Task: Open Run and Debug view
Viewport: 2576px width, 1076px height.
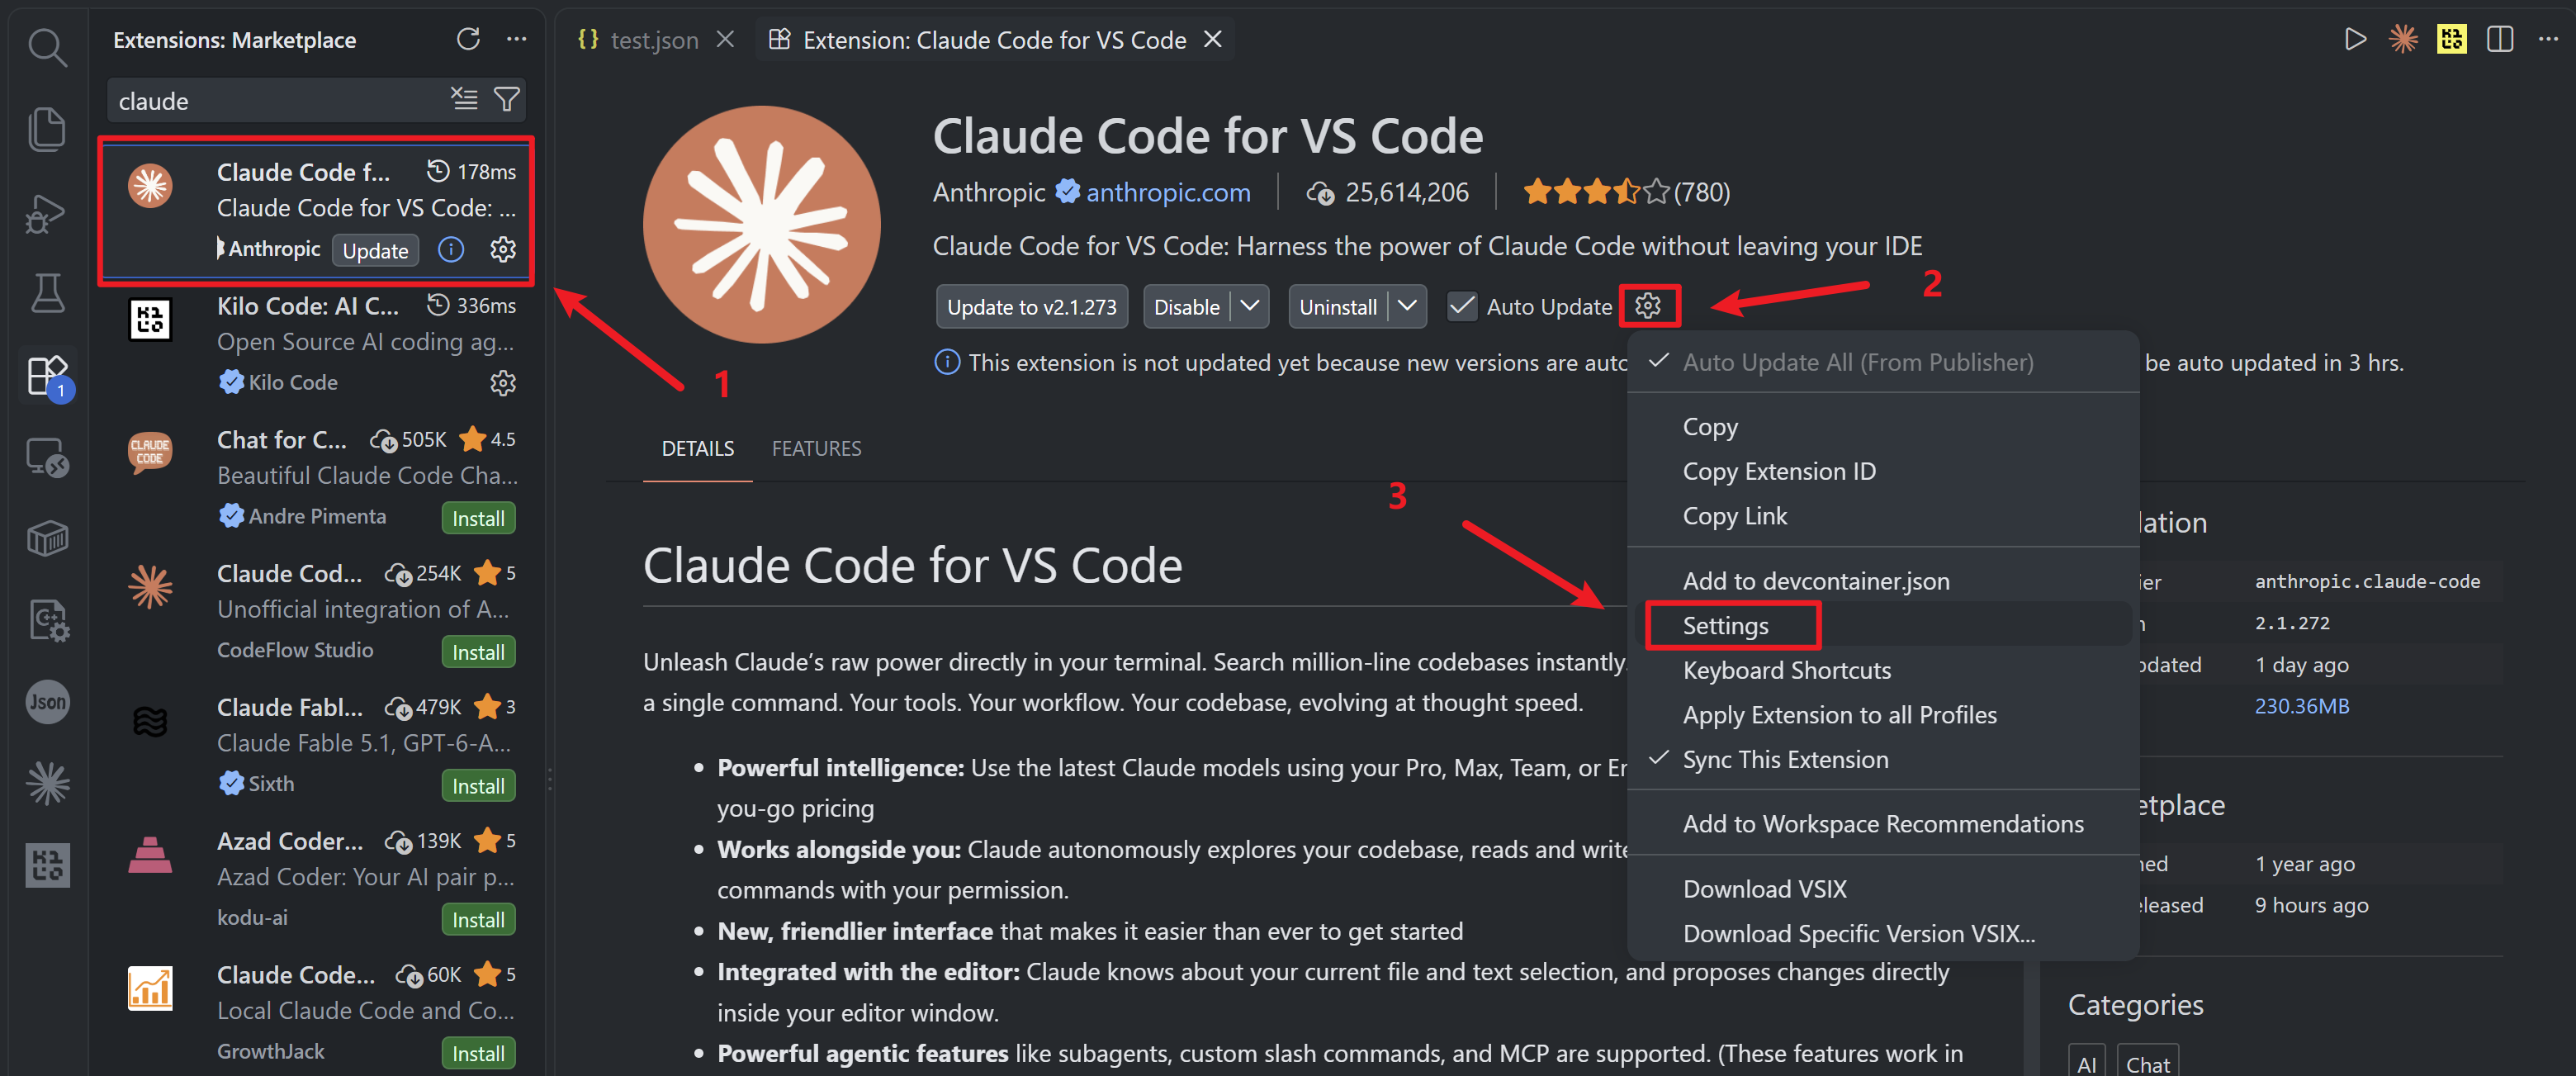Action: pos(47,212)
